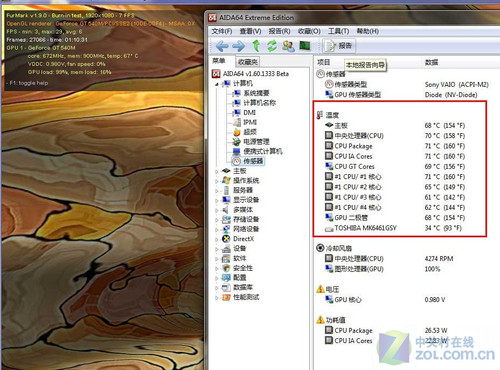Viewport: 500px width, 370px height.
Task: Click the green Refresh arrows toolbar icon
Action: 272,46
